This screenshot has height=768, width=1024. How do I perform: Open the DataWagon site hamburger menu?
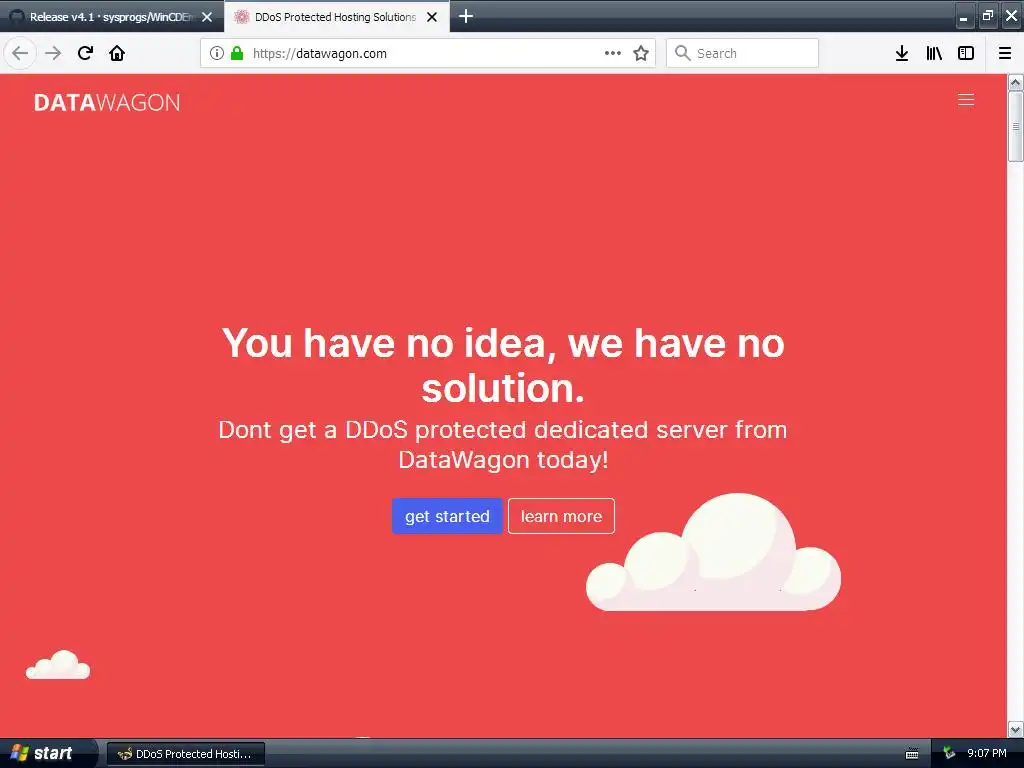tap(966, 99)
